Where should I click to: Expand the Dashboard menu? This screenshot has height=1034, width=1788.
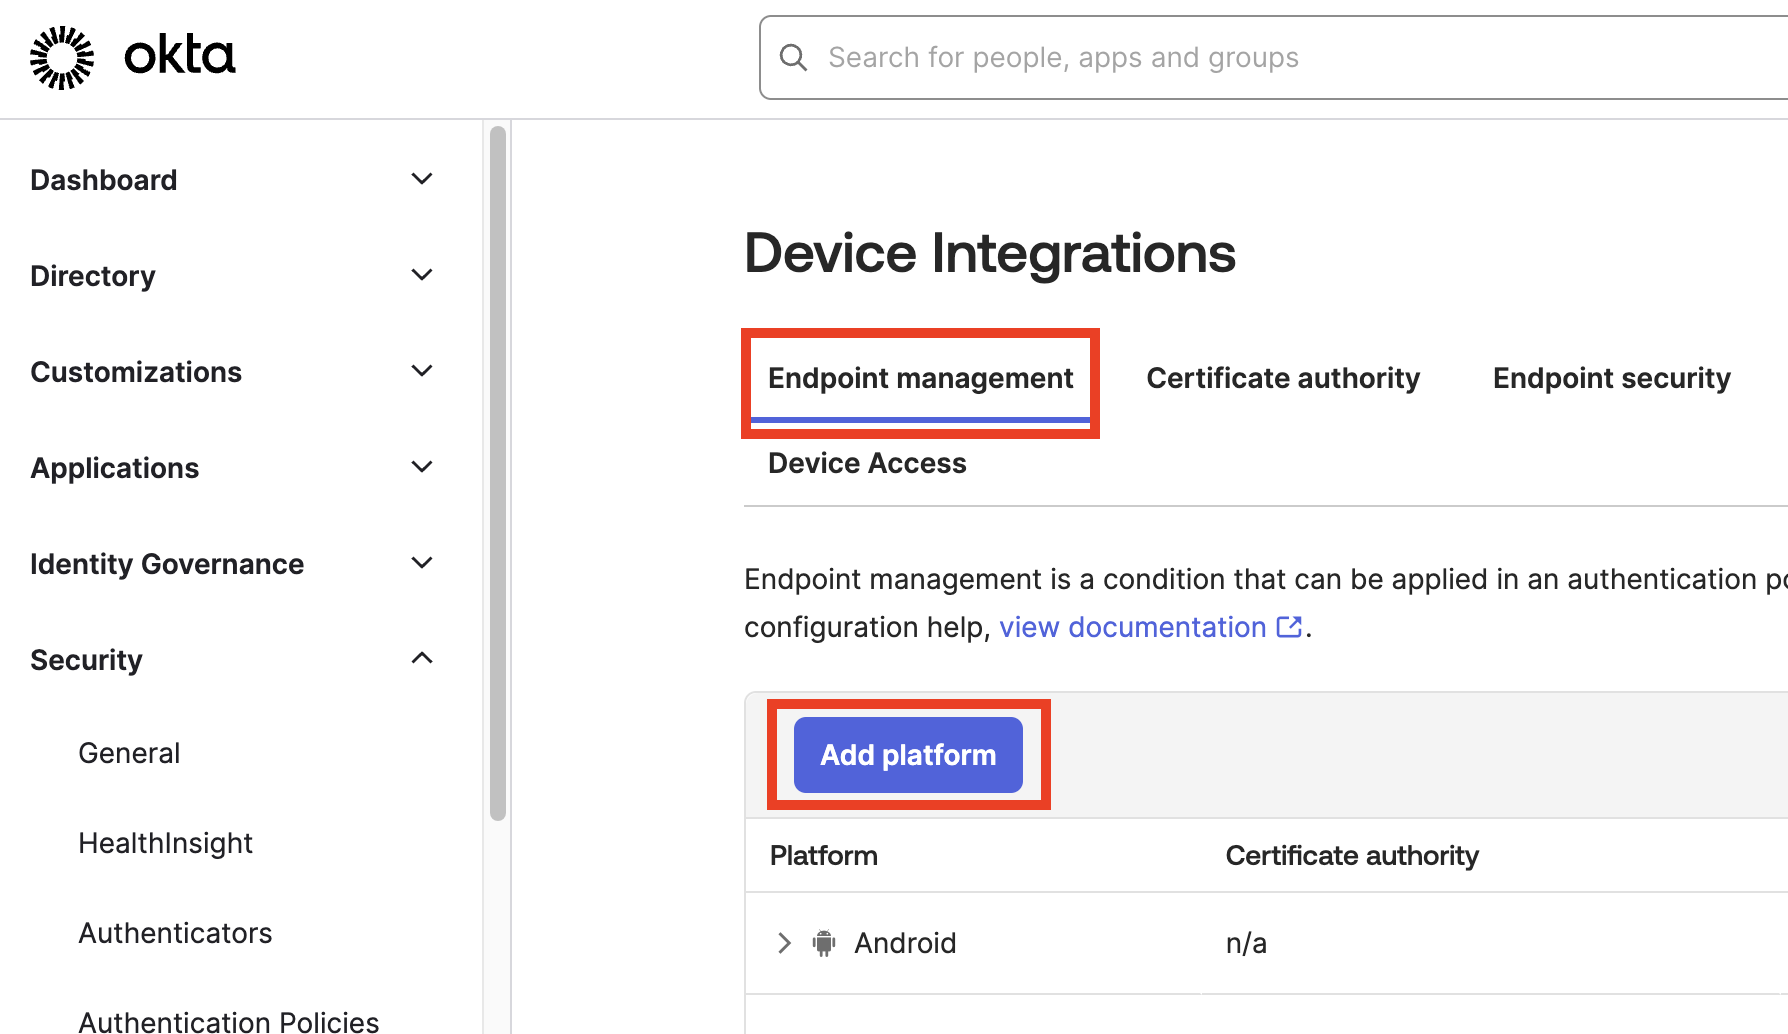click(422, 179)
